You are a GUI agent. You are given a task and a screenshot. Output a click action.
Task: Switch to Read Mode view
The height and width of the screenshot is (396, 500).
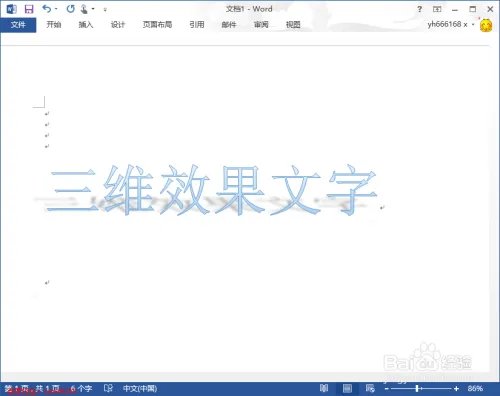point(324,388)
